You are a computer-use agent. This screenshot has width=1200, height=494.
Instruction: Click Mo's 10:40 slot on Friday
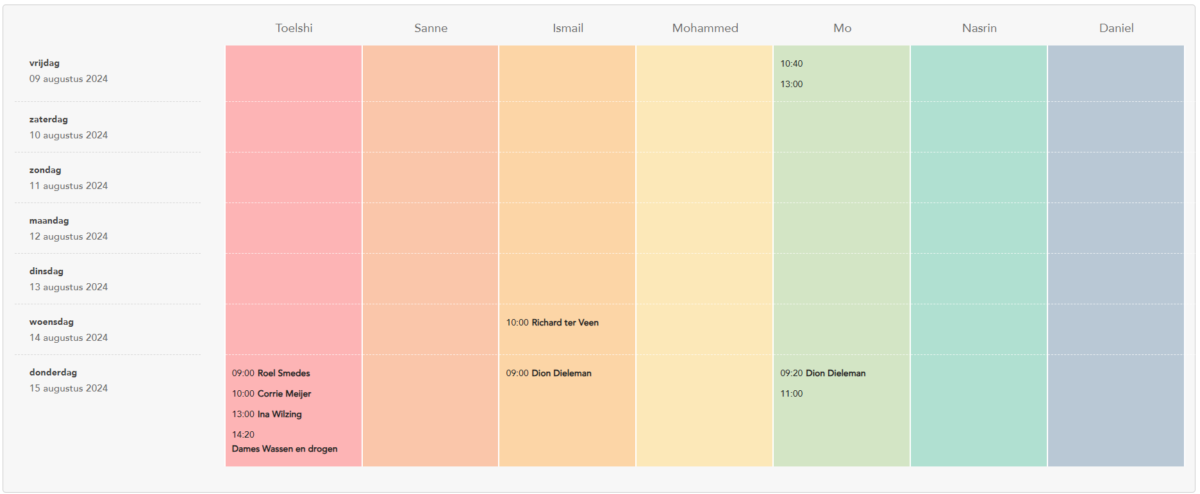click(x=791, y=64)
